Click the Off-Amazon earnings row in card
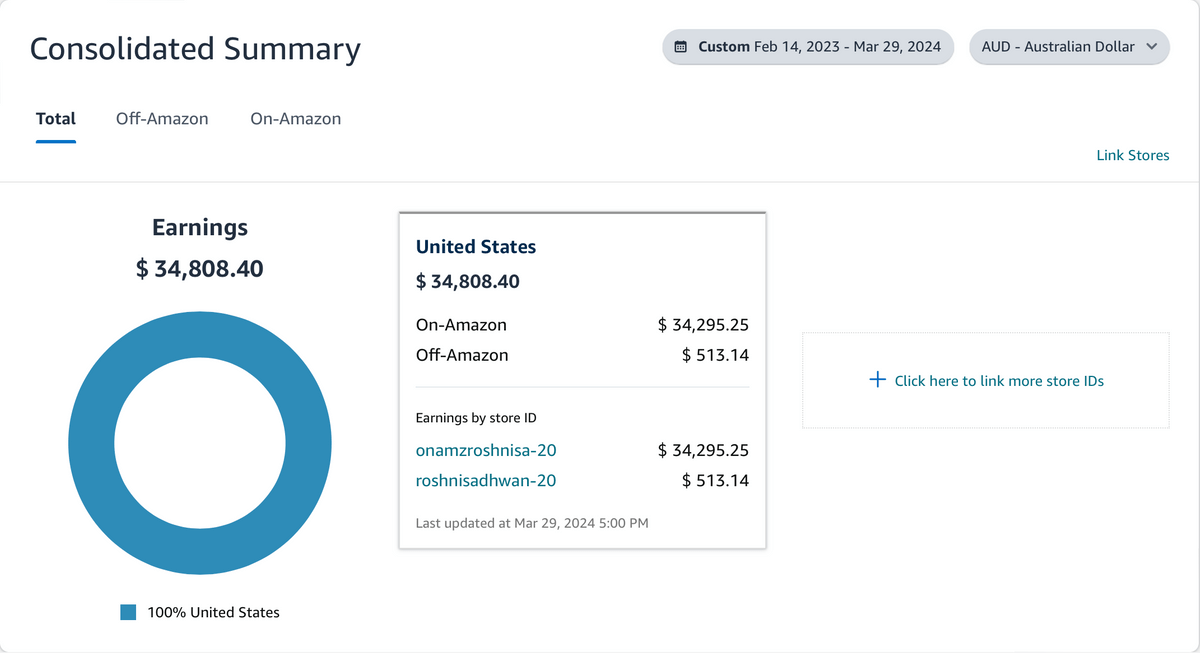This screenshot has height=653, width=1200. pos(582,354)
